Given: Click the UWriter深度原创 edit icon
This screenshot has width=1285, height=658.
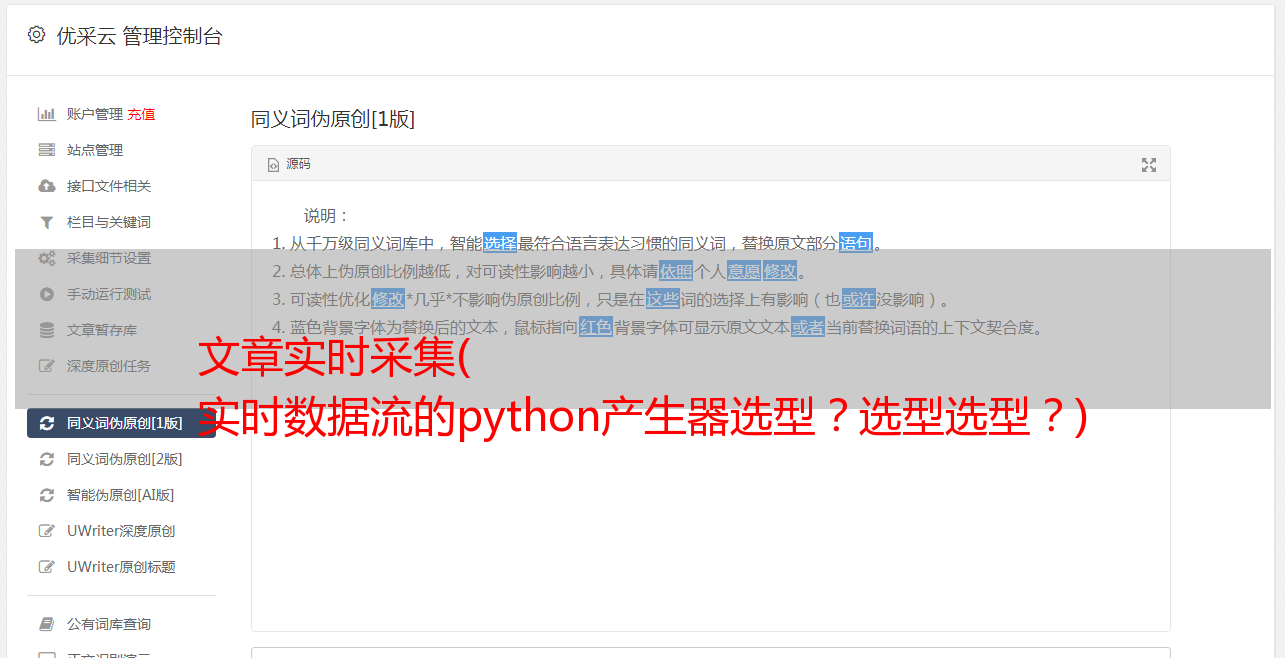Looking at the screenshot, I should (x=46, y=531).
